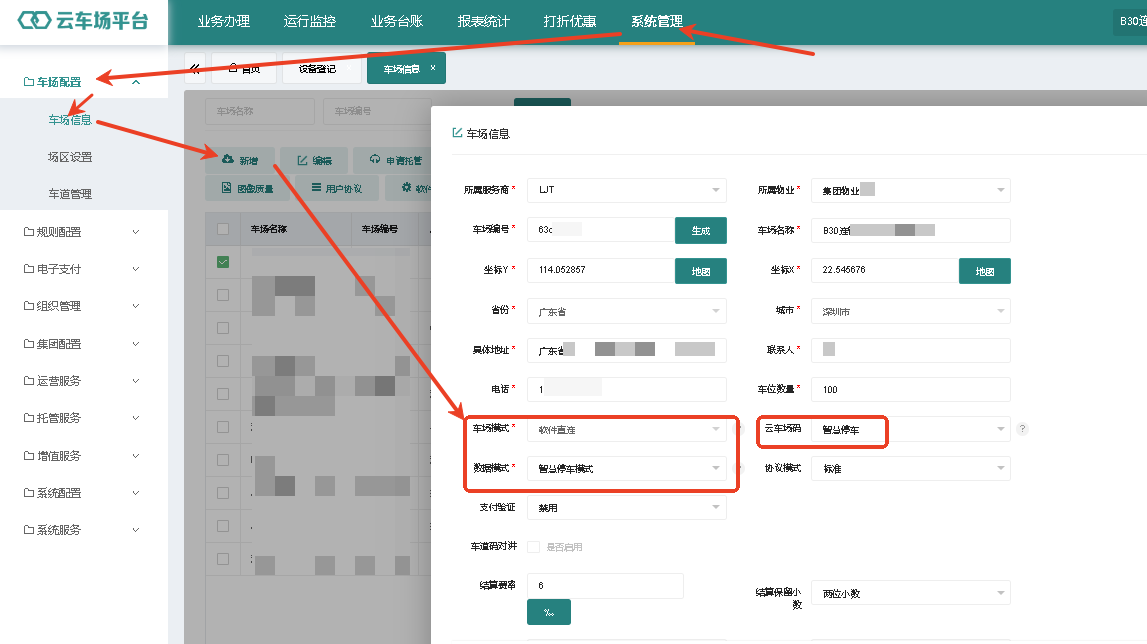The image size is (1147, 644).
Task: Click the cloud icon on 新增 button
Action: (227, 159)
